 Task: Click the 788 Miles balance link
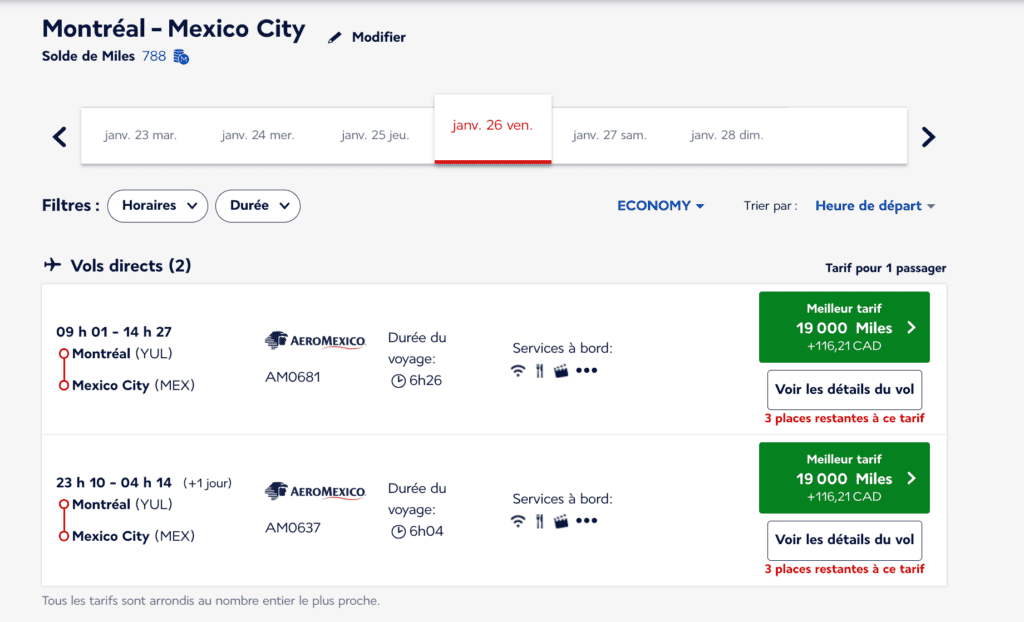[154, 57]
